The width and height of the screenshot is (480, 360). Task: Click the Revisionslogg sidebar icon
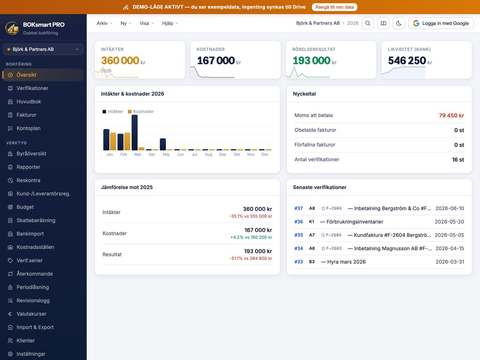coord(10,300)
